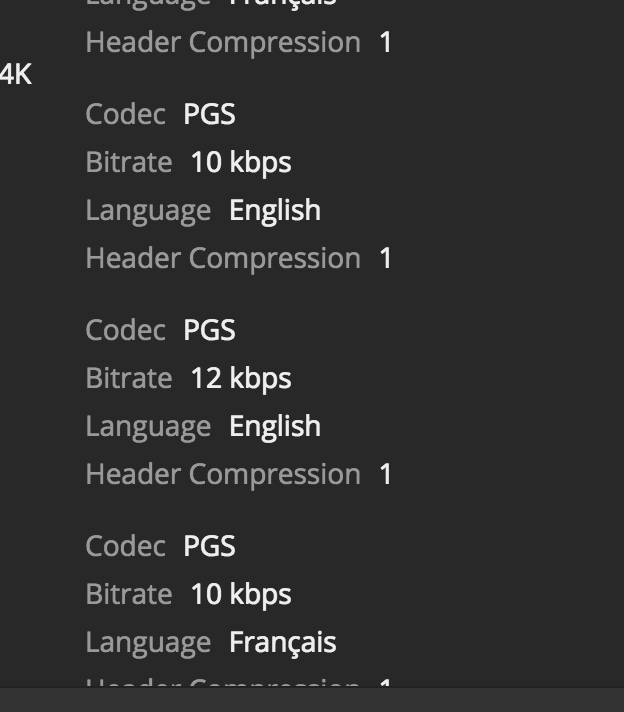Select Header Compression value 1 in 12 kbps block
Viewport: 624px width, 712px height.
pos(386,475)
